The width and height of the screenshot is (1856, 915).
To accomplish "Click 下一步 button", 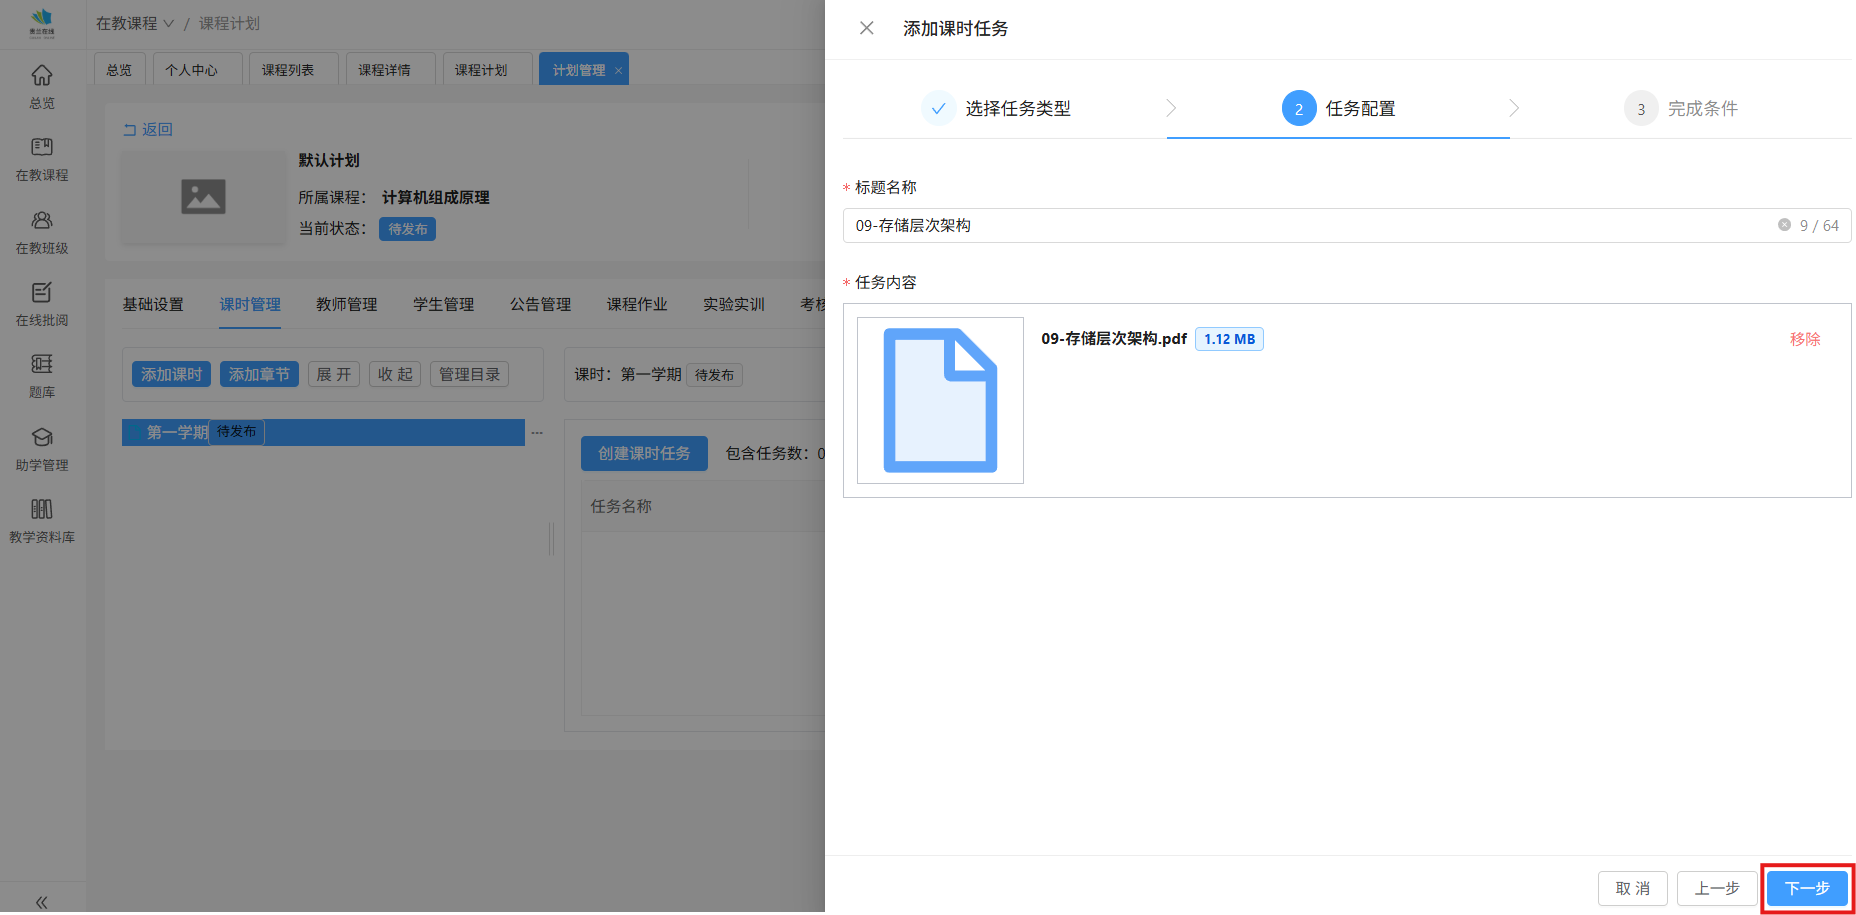I will coord(1807,888).
